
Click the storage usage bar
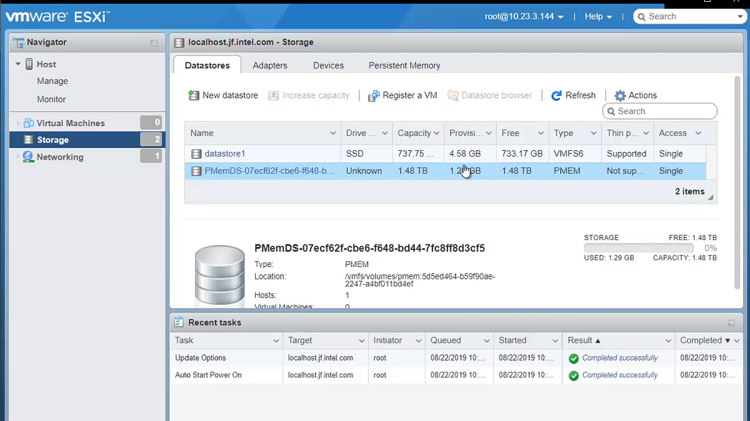(x=639, y=248)
